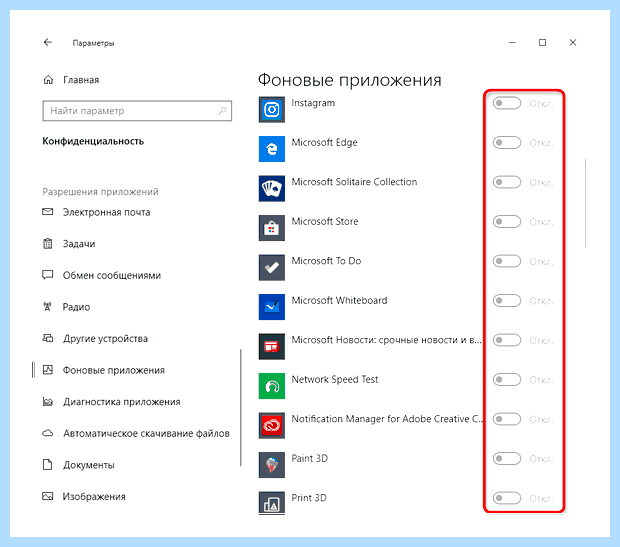Select Изображения in sidebar

tap(94, 496)
